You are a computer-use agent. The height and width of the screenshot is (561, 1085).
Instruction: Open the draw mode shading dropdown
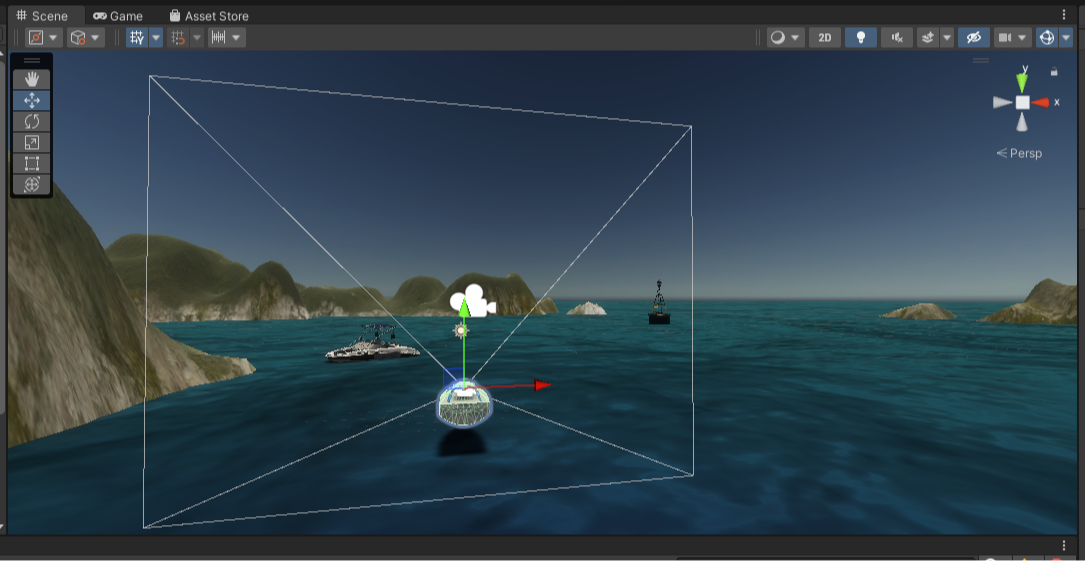pyautogui.click(x=785, y=37)
